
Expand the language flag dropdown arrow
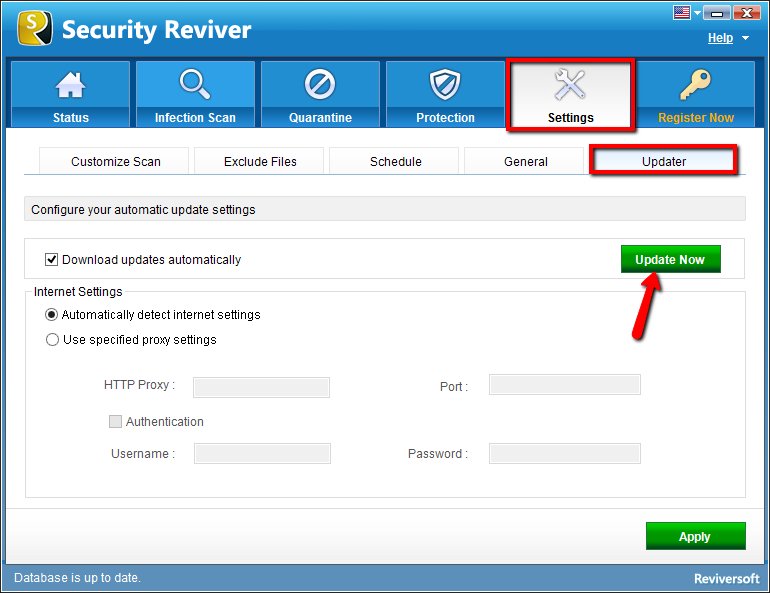(x=697, y=13)
